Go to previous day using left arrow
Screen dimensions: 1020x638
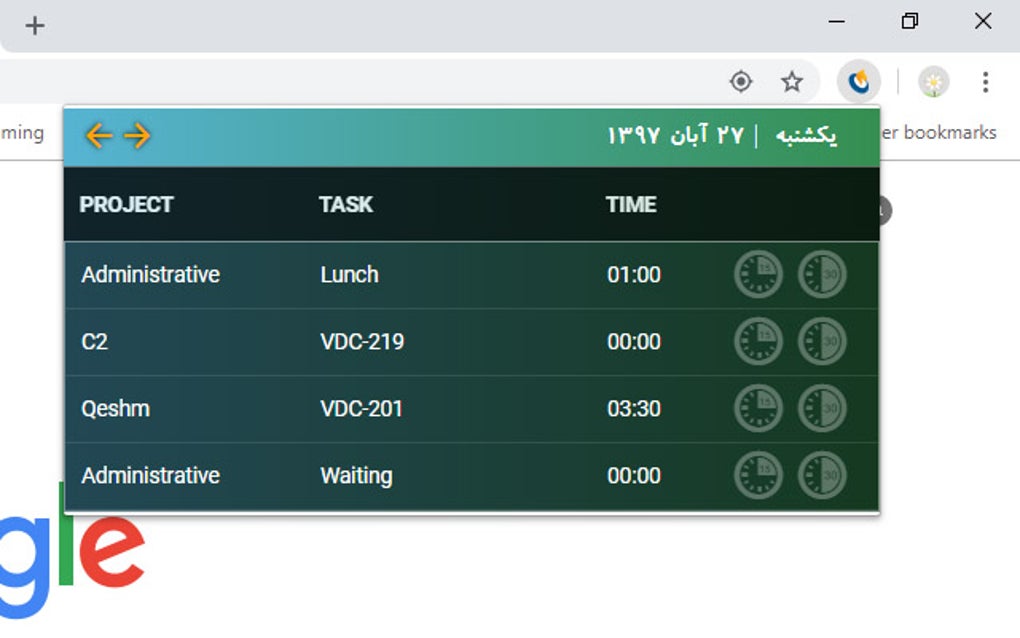(99, 135)
